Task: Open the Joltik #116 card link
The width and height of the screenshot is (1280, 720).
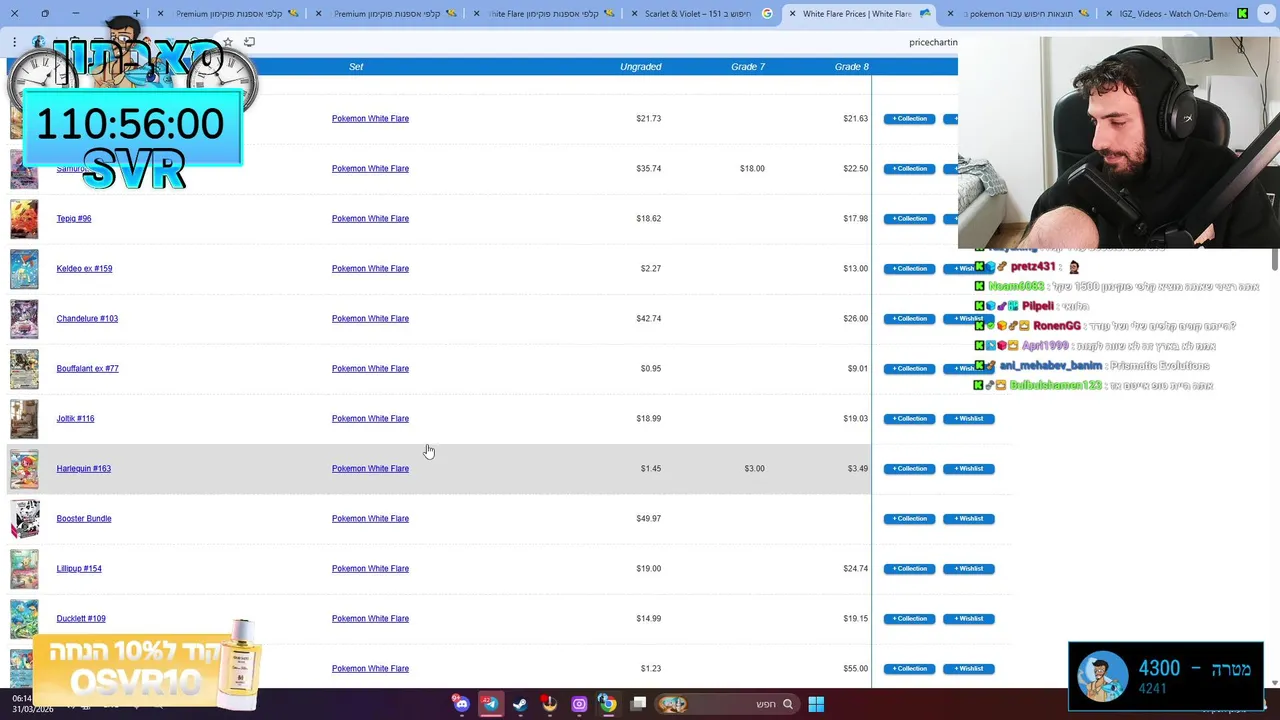Action: [75, 419]
